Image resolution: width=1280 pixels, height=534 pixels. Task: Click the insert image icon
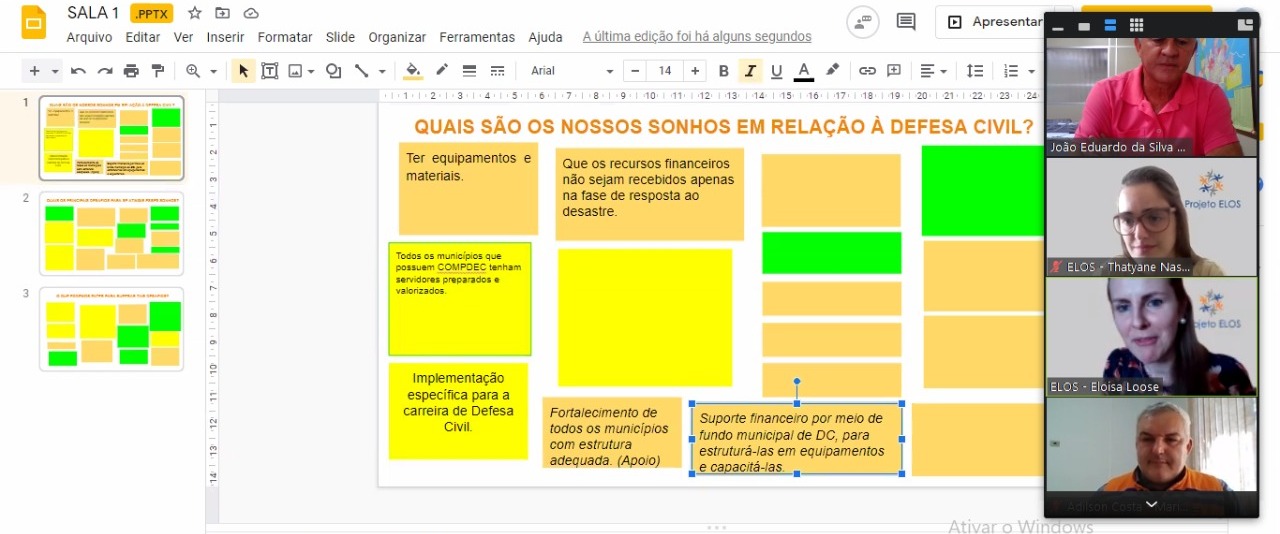click(x=295, y=71)
